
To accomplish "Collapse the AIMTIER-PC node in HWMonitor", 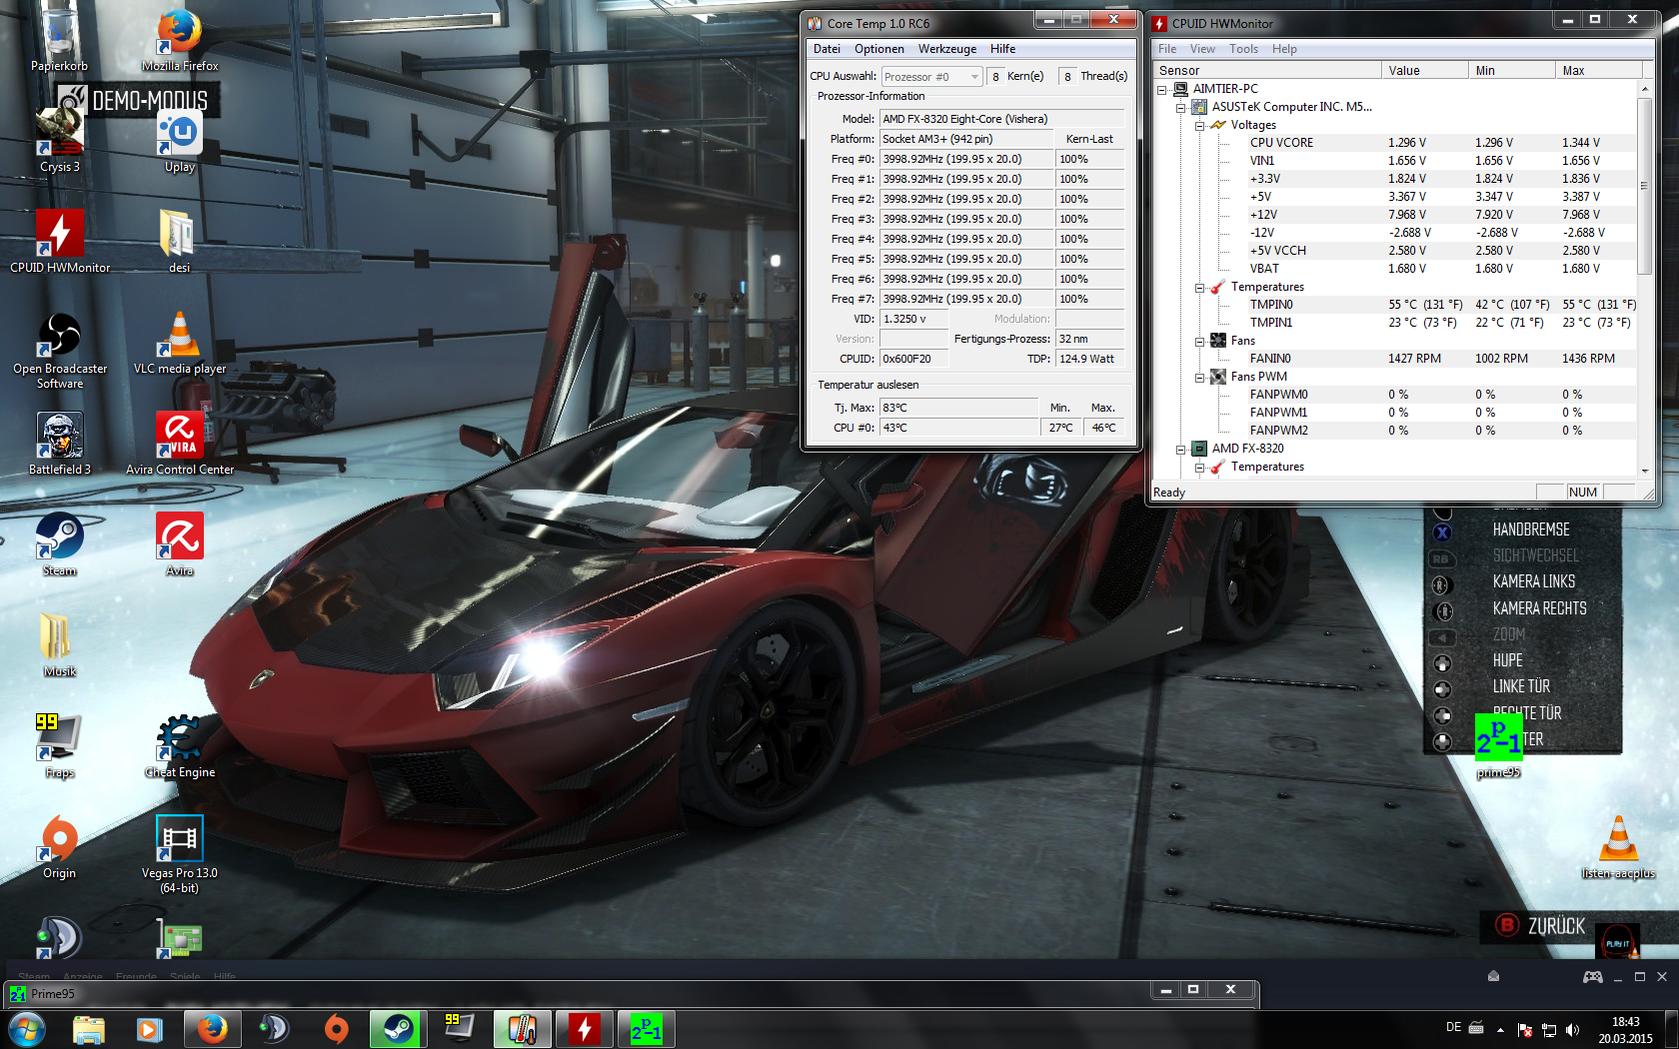I will [1162, 89].
